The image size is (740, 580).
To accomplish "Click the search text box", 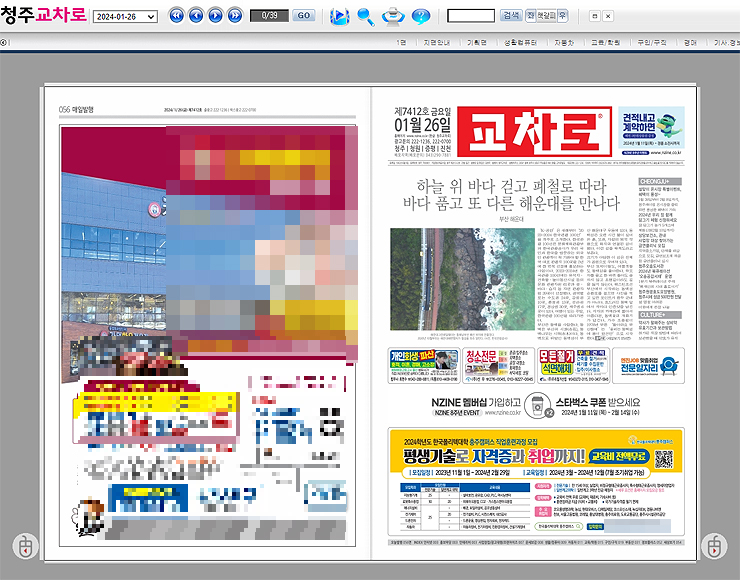I will 471,16.
